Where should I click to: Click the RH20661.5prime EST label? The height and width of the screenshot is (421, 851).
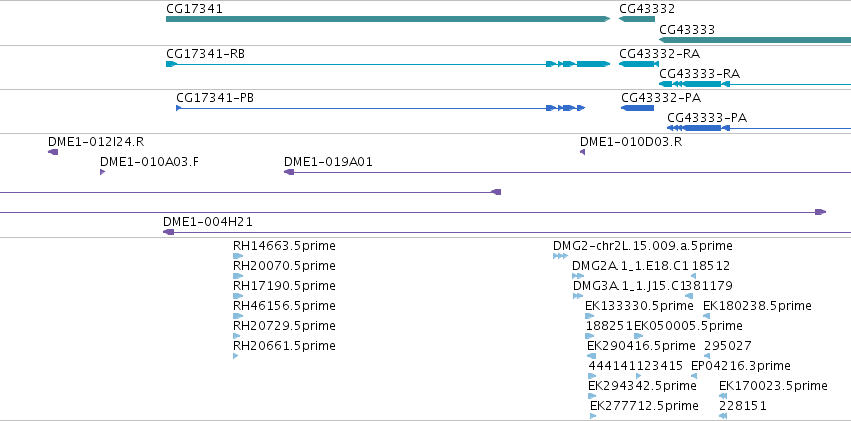coord(284,346)
